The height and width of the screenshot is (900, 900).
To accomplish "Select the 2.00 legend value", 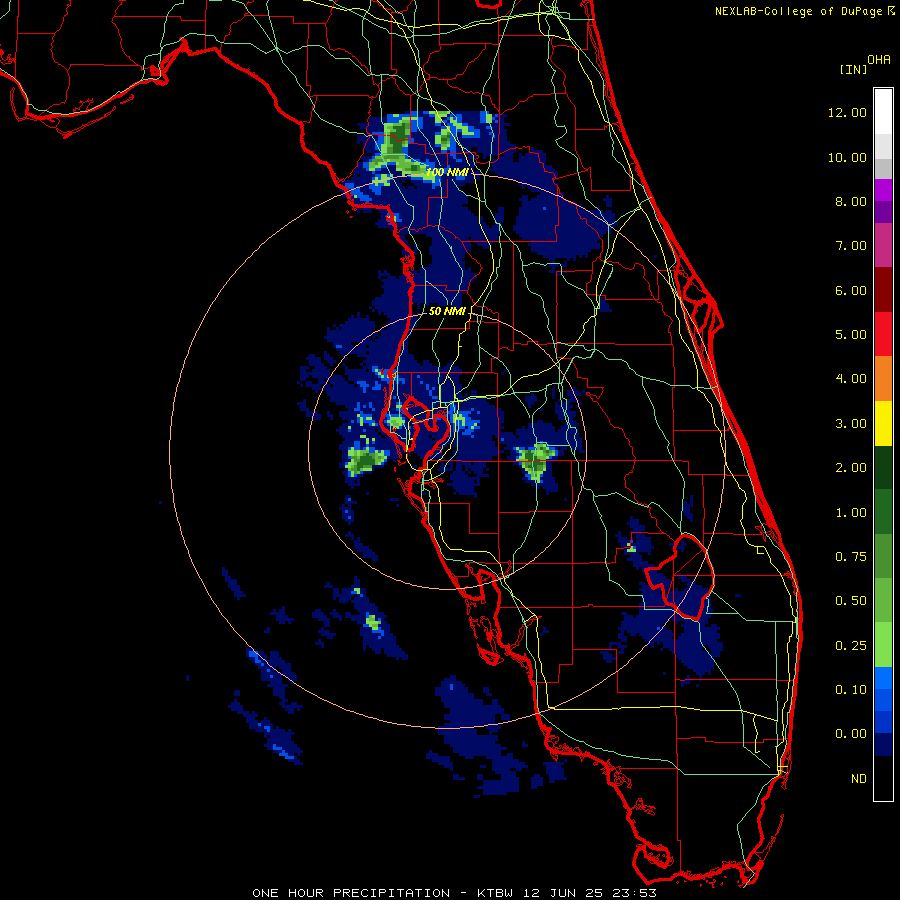I will coord(851,468).
